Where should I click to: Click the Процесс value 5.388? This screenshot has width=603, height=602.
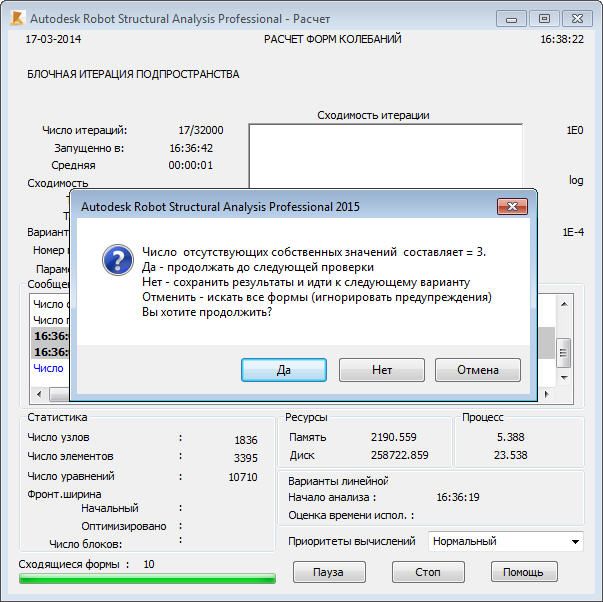pyautogui.click(x=510, y=437)
